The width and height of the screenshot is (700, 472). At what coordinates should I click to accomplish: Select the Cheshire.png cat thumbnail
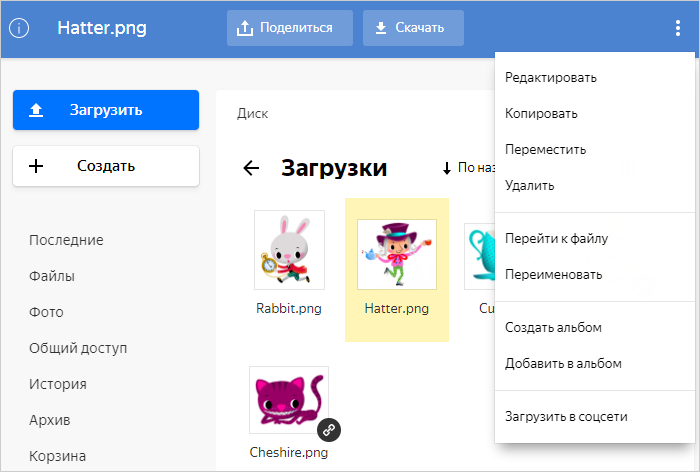click(x=289, y=400)
